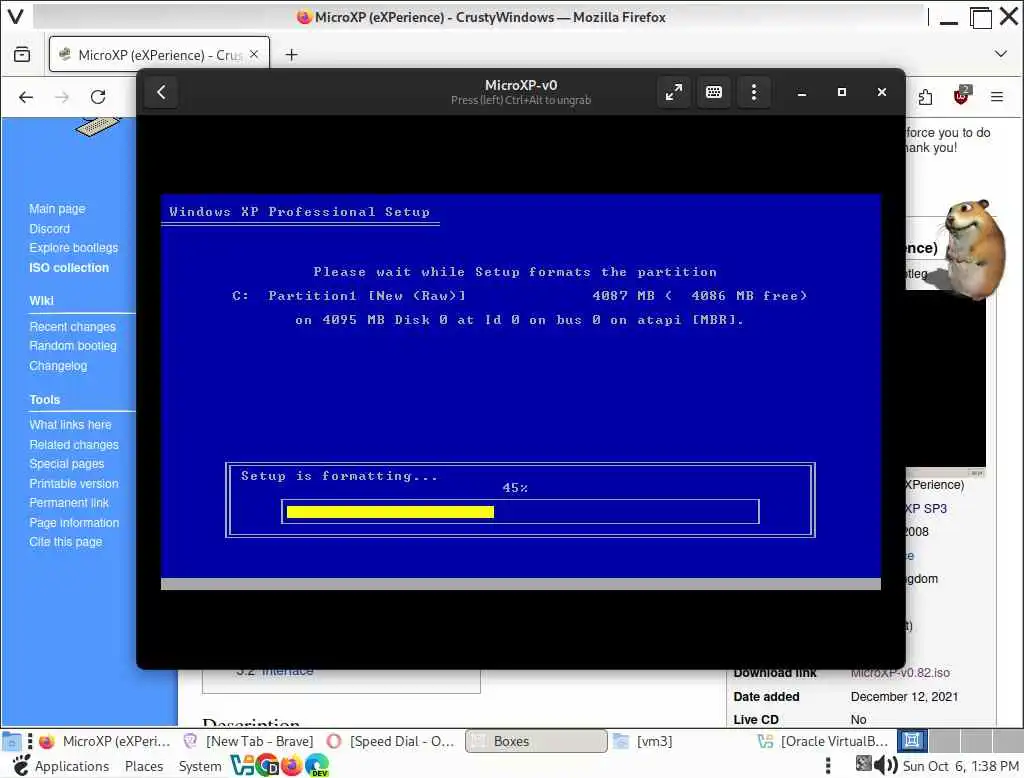Open Explore bootlegs link
1024x778 pixels.
pos(73,248)
